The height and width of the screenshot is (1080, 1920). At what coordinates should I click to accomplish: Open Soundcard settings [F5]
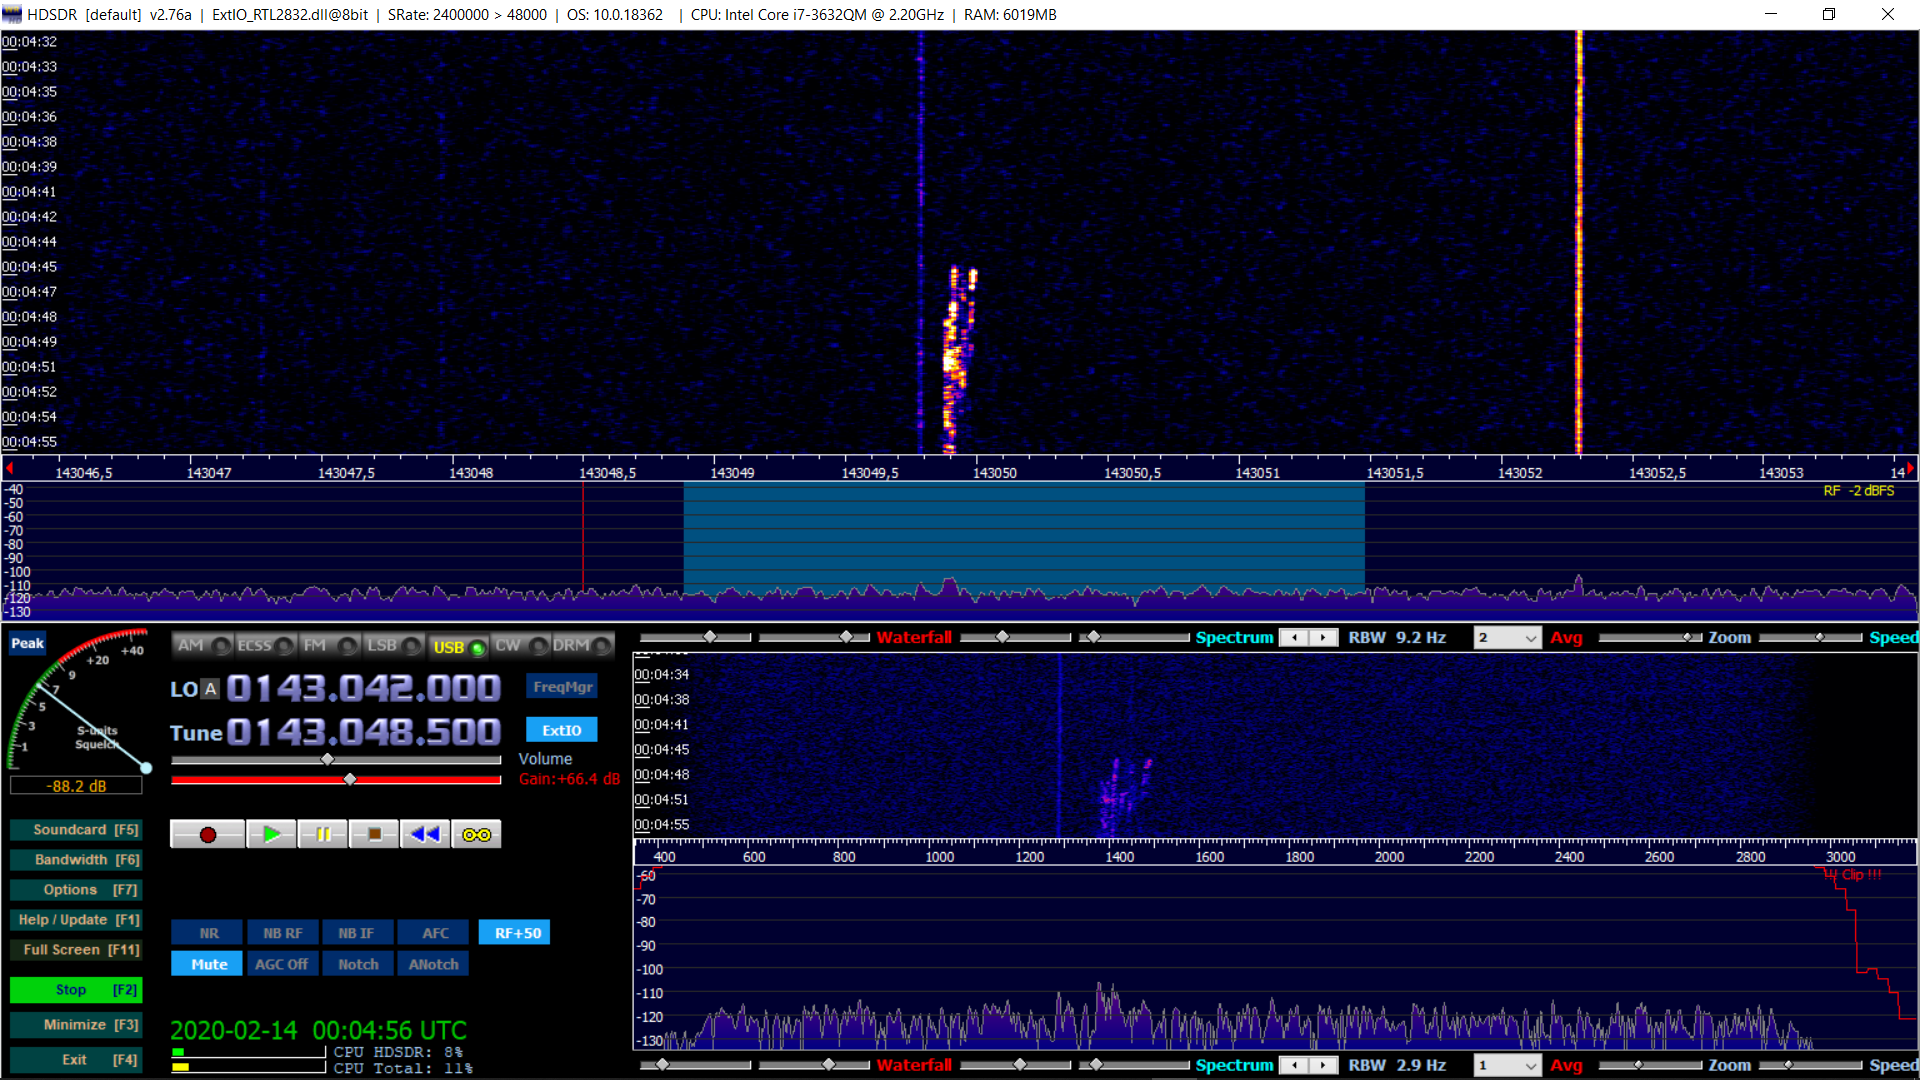tap(76, 830)
